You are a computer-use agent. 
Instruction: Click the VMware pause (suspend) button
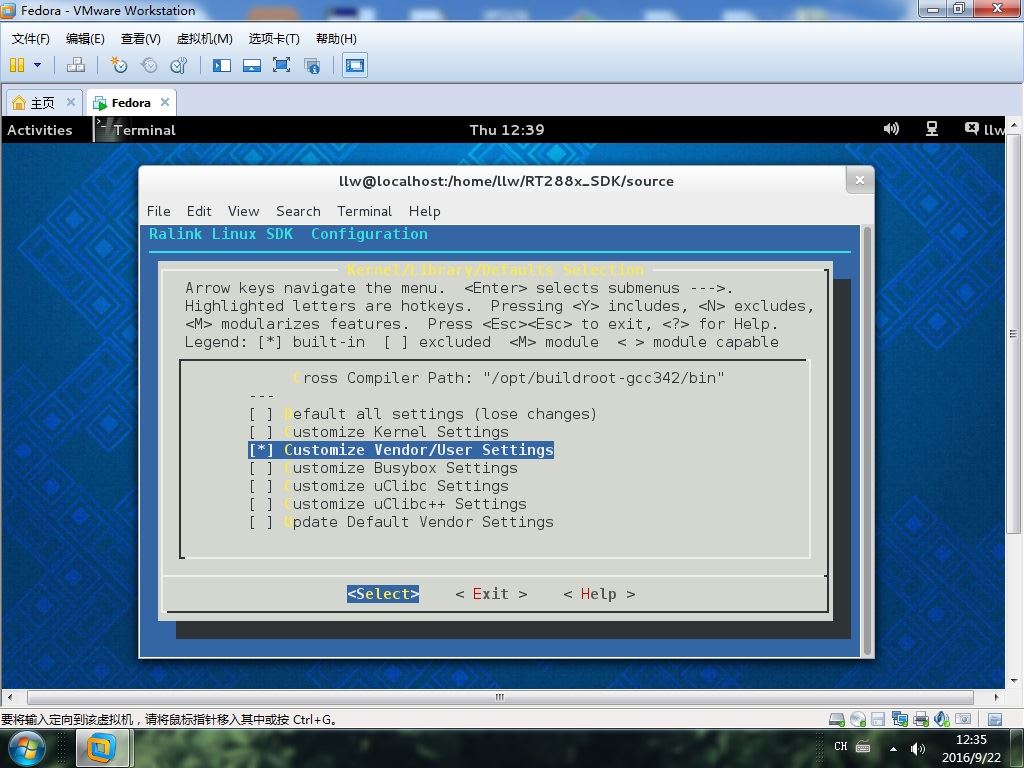click(x=17, y=65)
